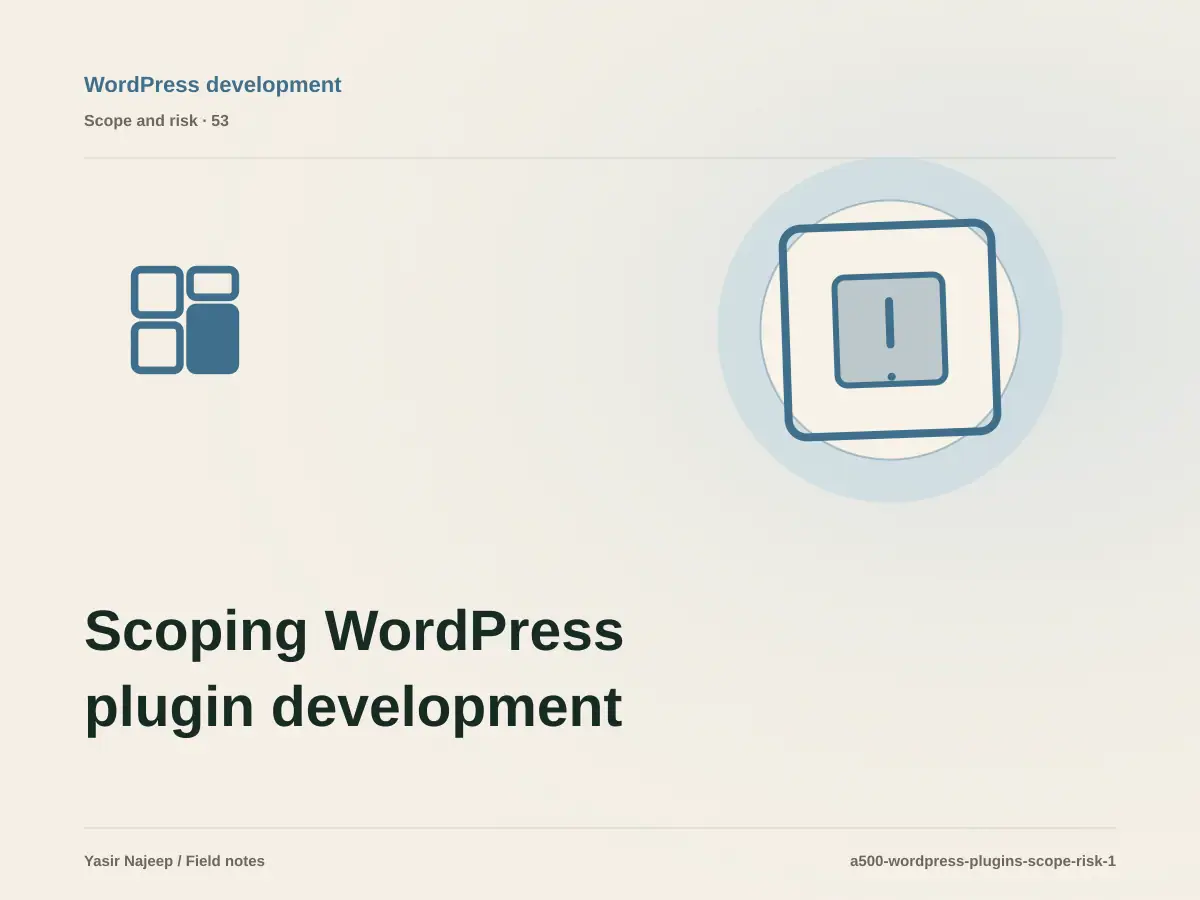The height and width of the screenshot is (900, 1200).
Task: Click the dashboard grid blocks icon
Action: pos(185,320)
